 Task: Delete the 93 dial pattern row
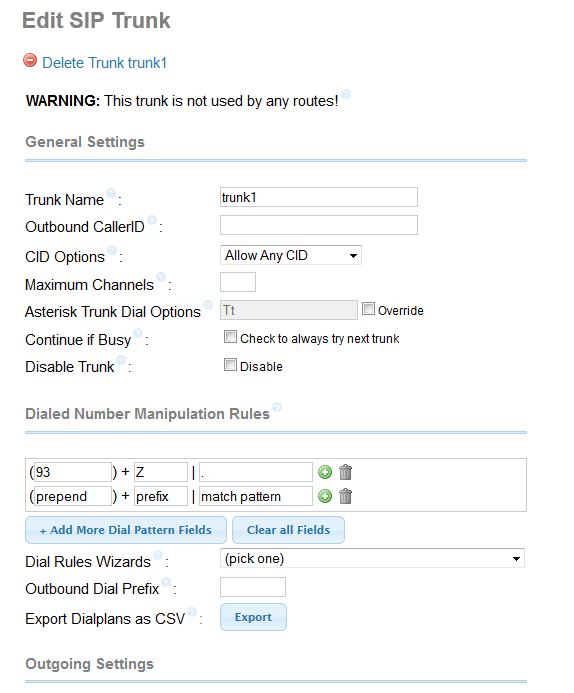[x=346, y=472]
